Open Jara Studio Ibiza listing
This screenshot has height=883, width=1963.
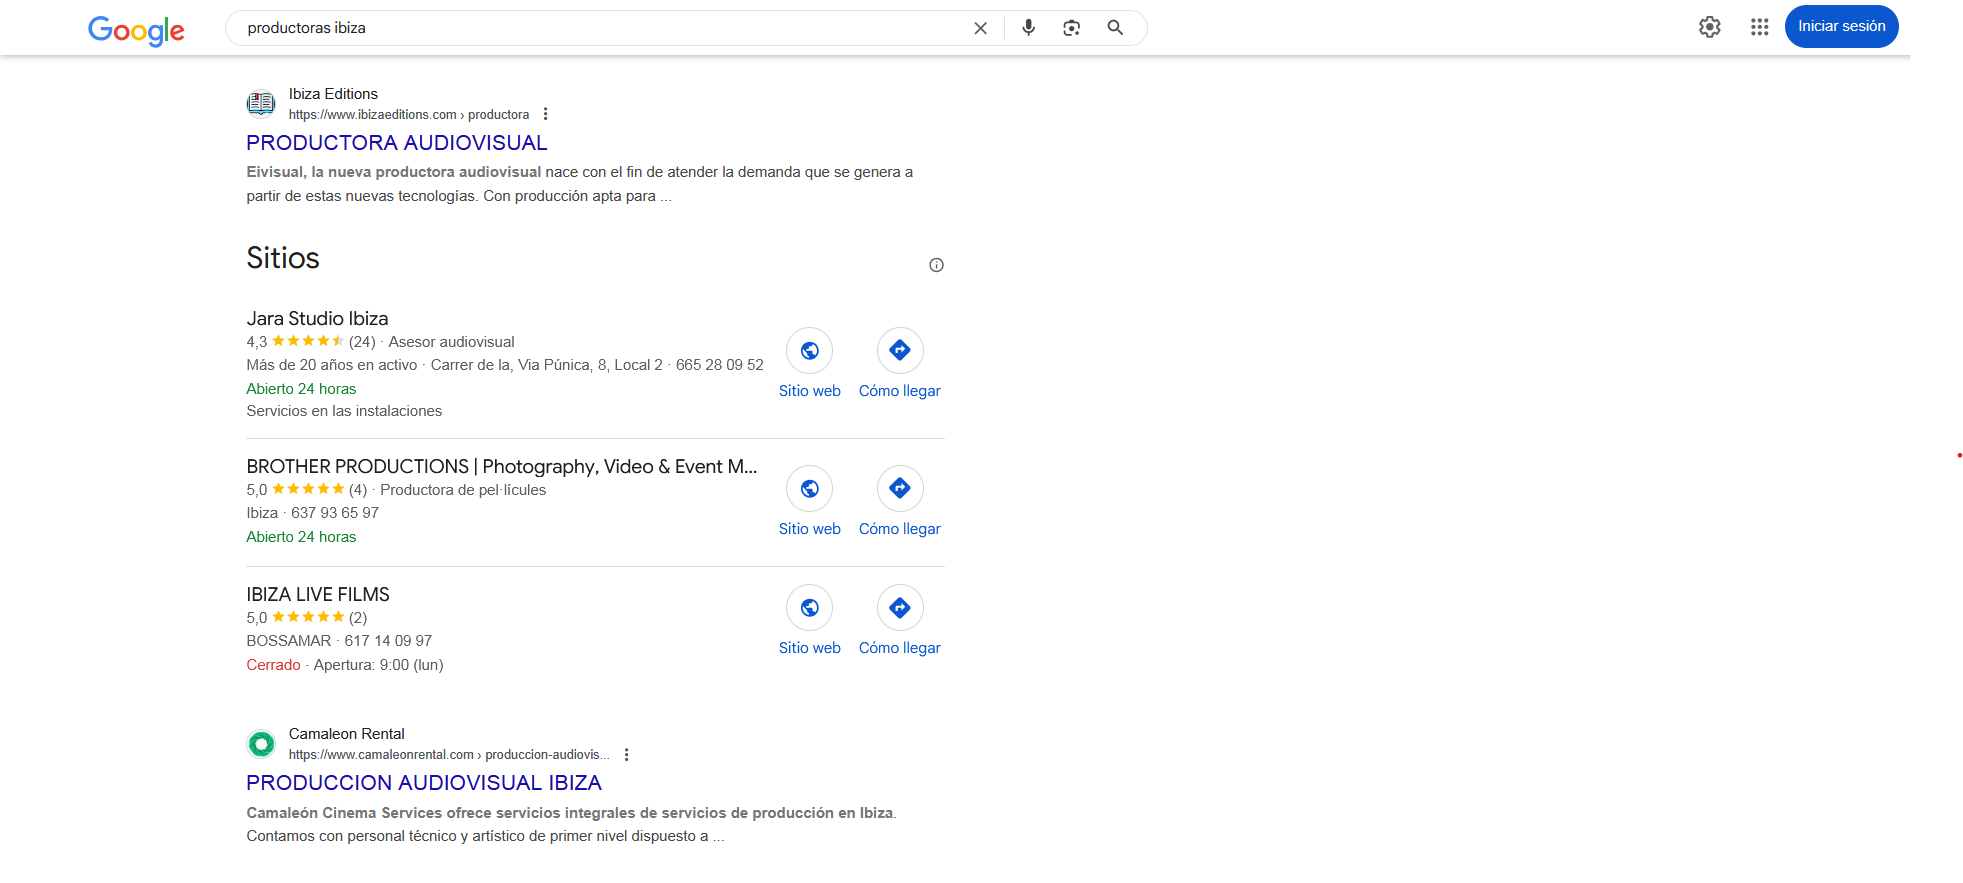pos(317,319)
